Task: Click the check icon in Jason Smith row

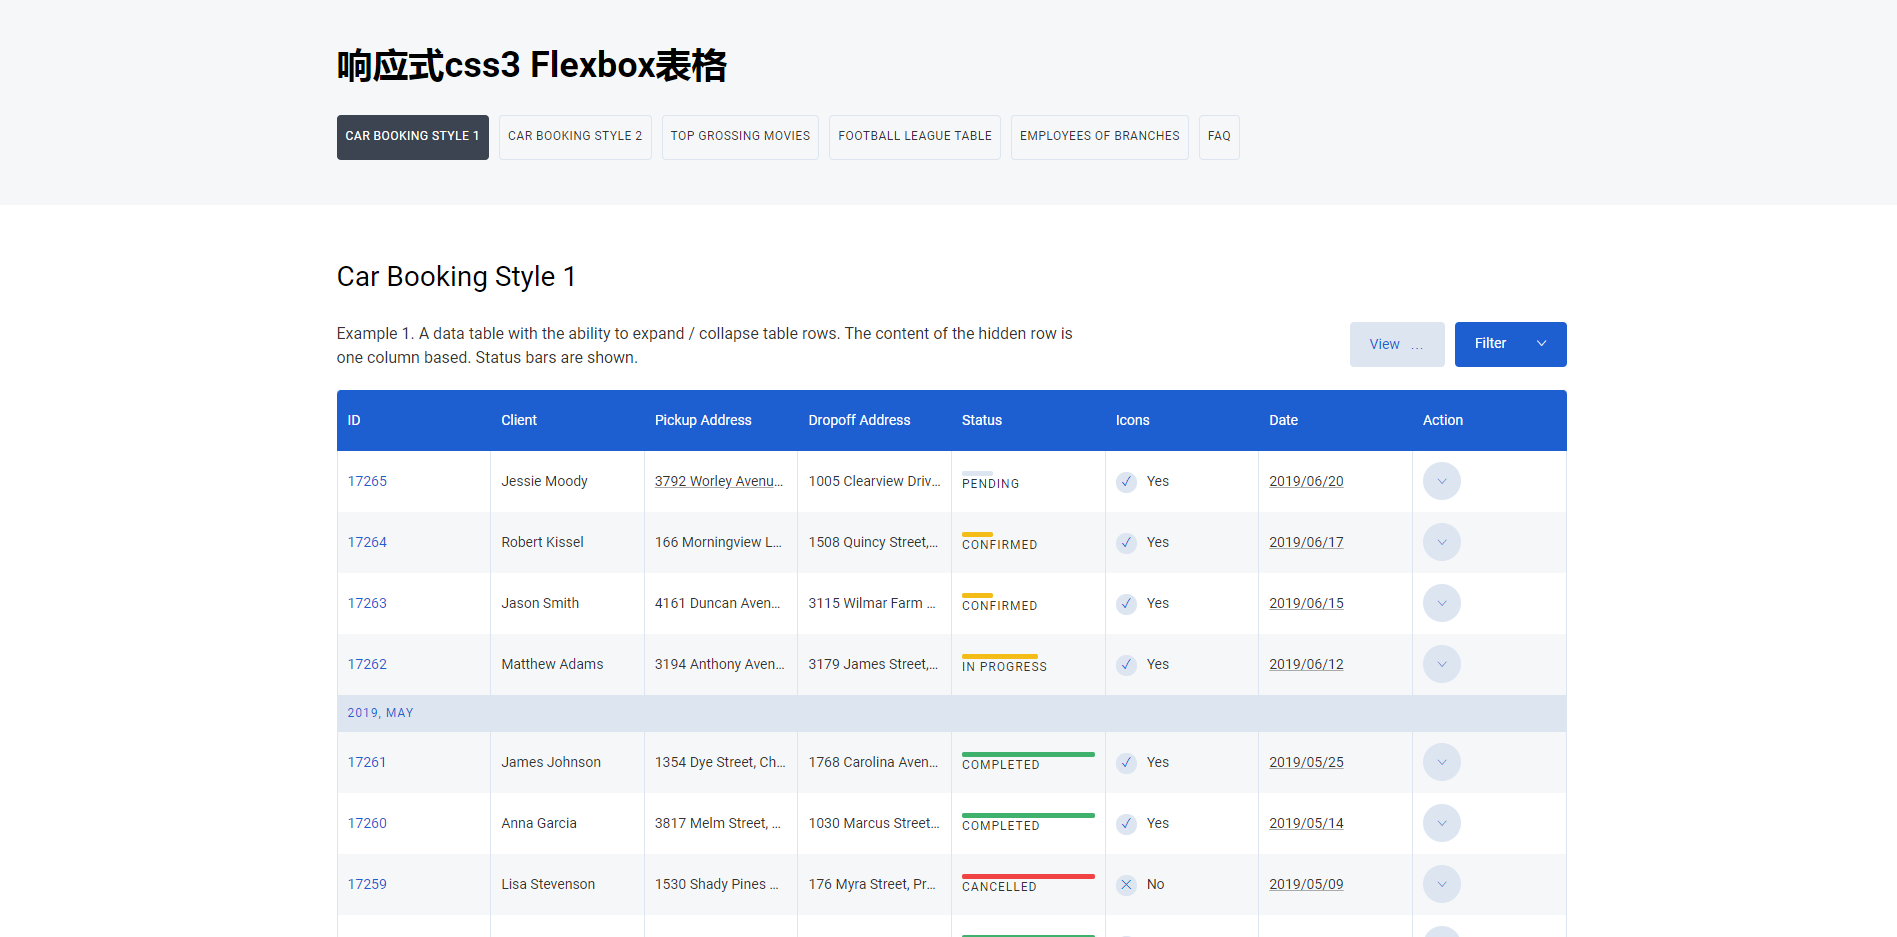Action: point(1126,604)
